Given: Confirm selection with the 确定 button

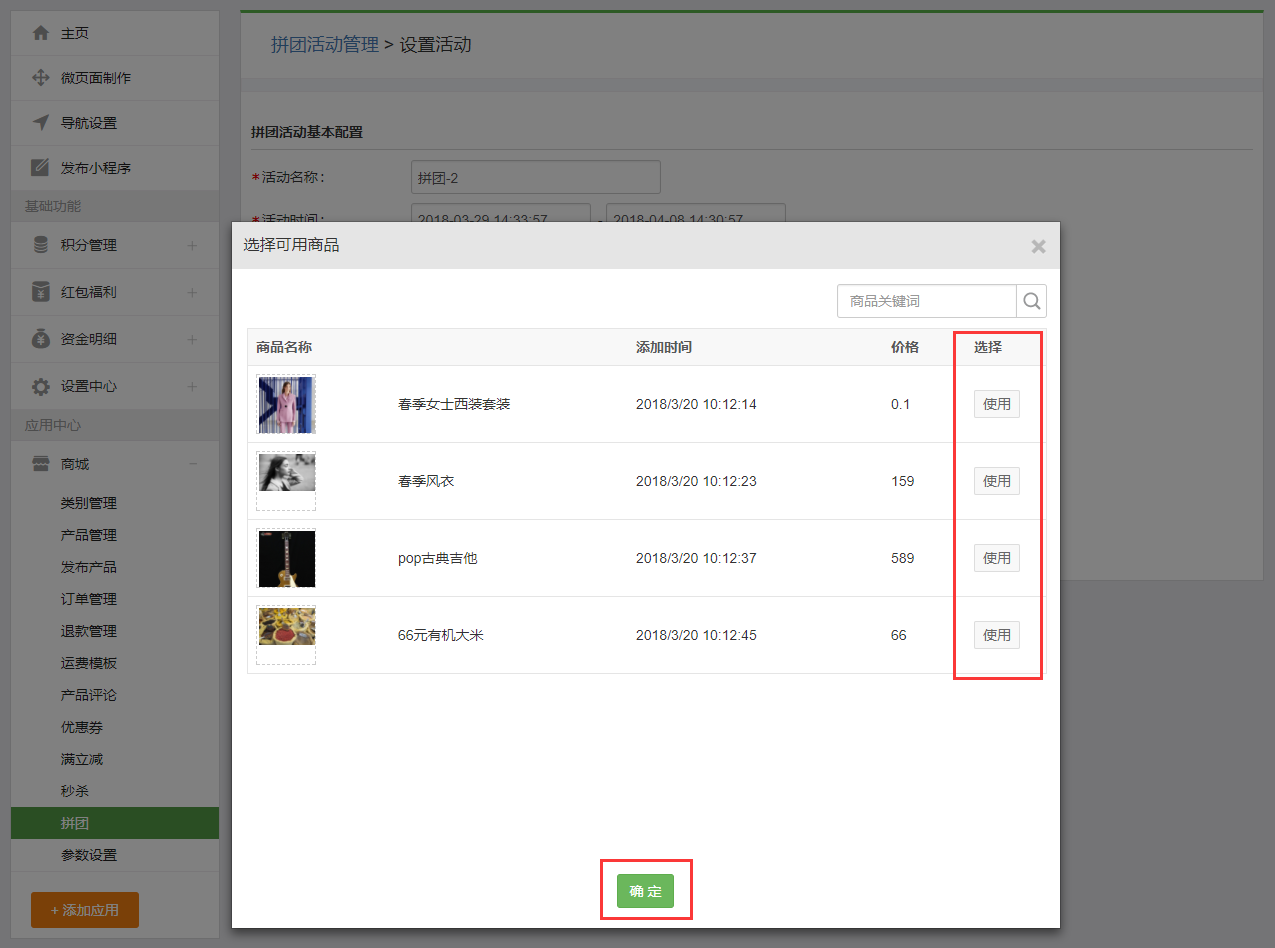Looking at the screenshot, I should click(x=645, y=891).
